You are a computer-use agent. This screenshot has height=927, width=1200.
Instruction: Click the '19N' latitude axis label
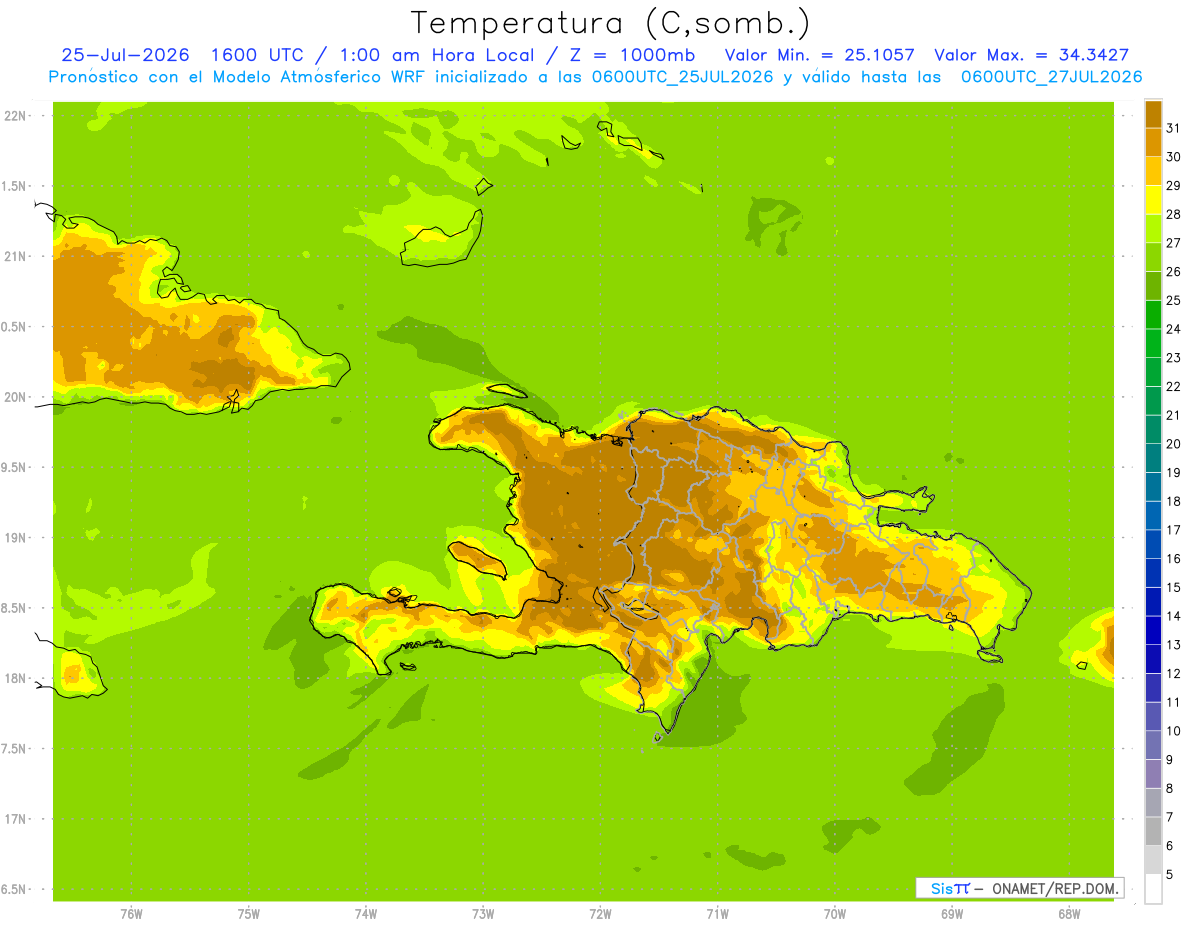point(17,538)
